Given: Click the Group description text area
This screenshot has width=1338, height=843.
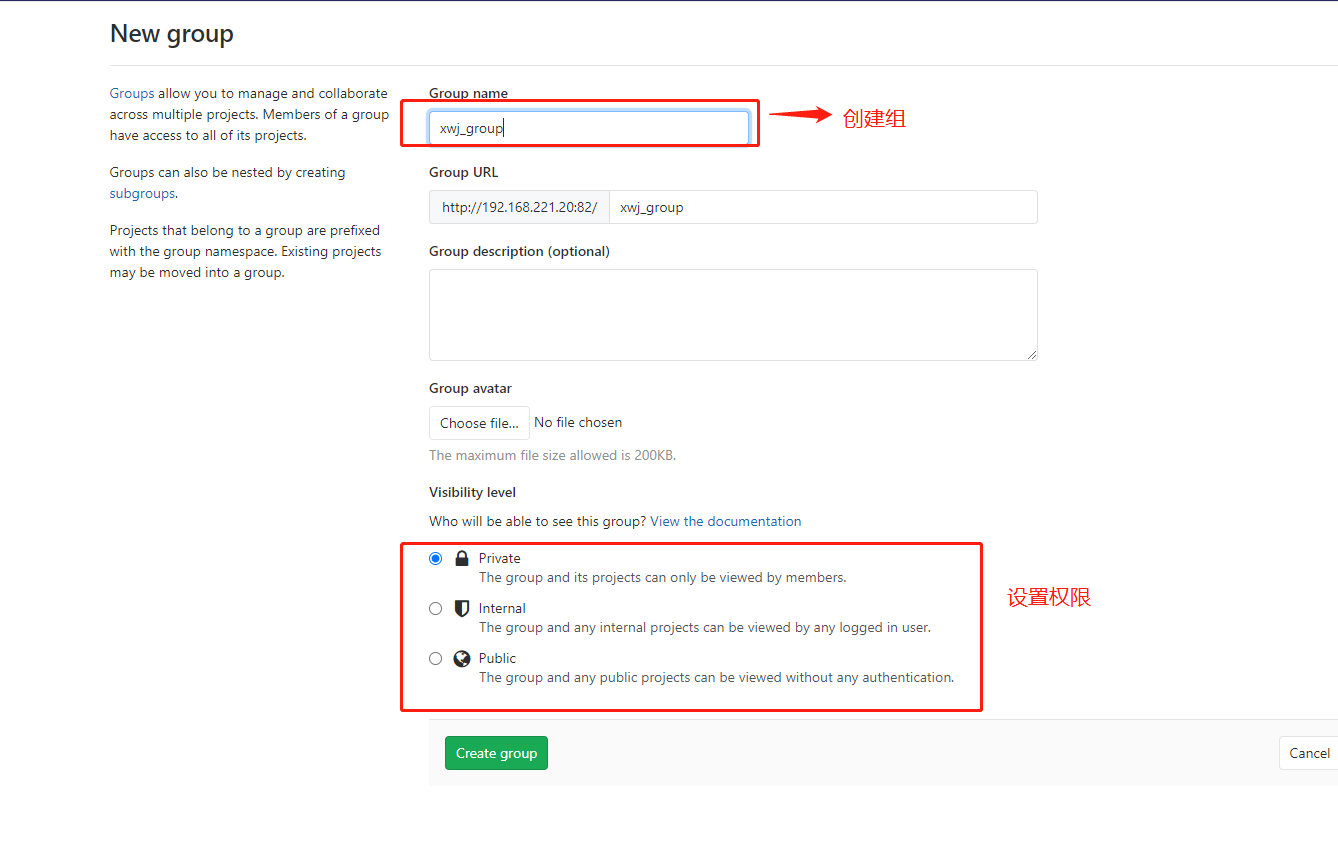Looking at the screenshot, I should pos(733,315).
